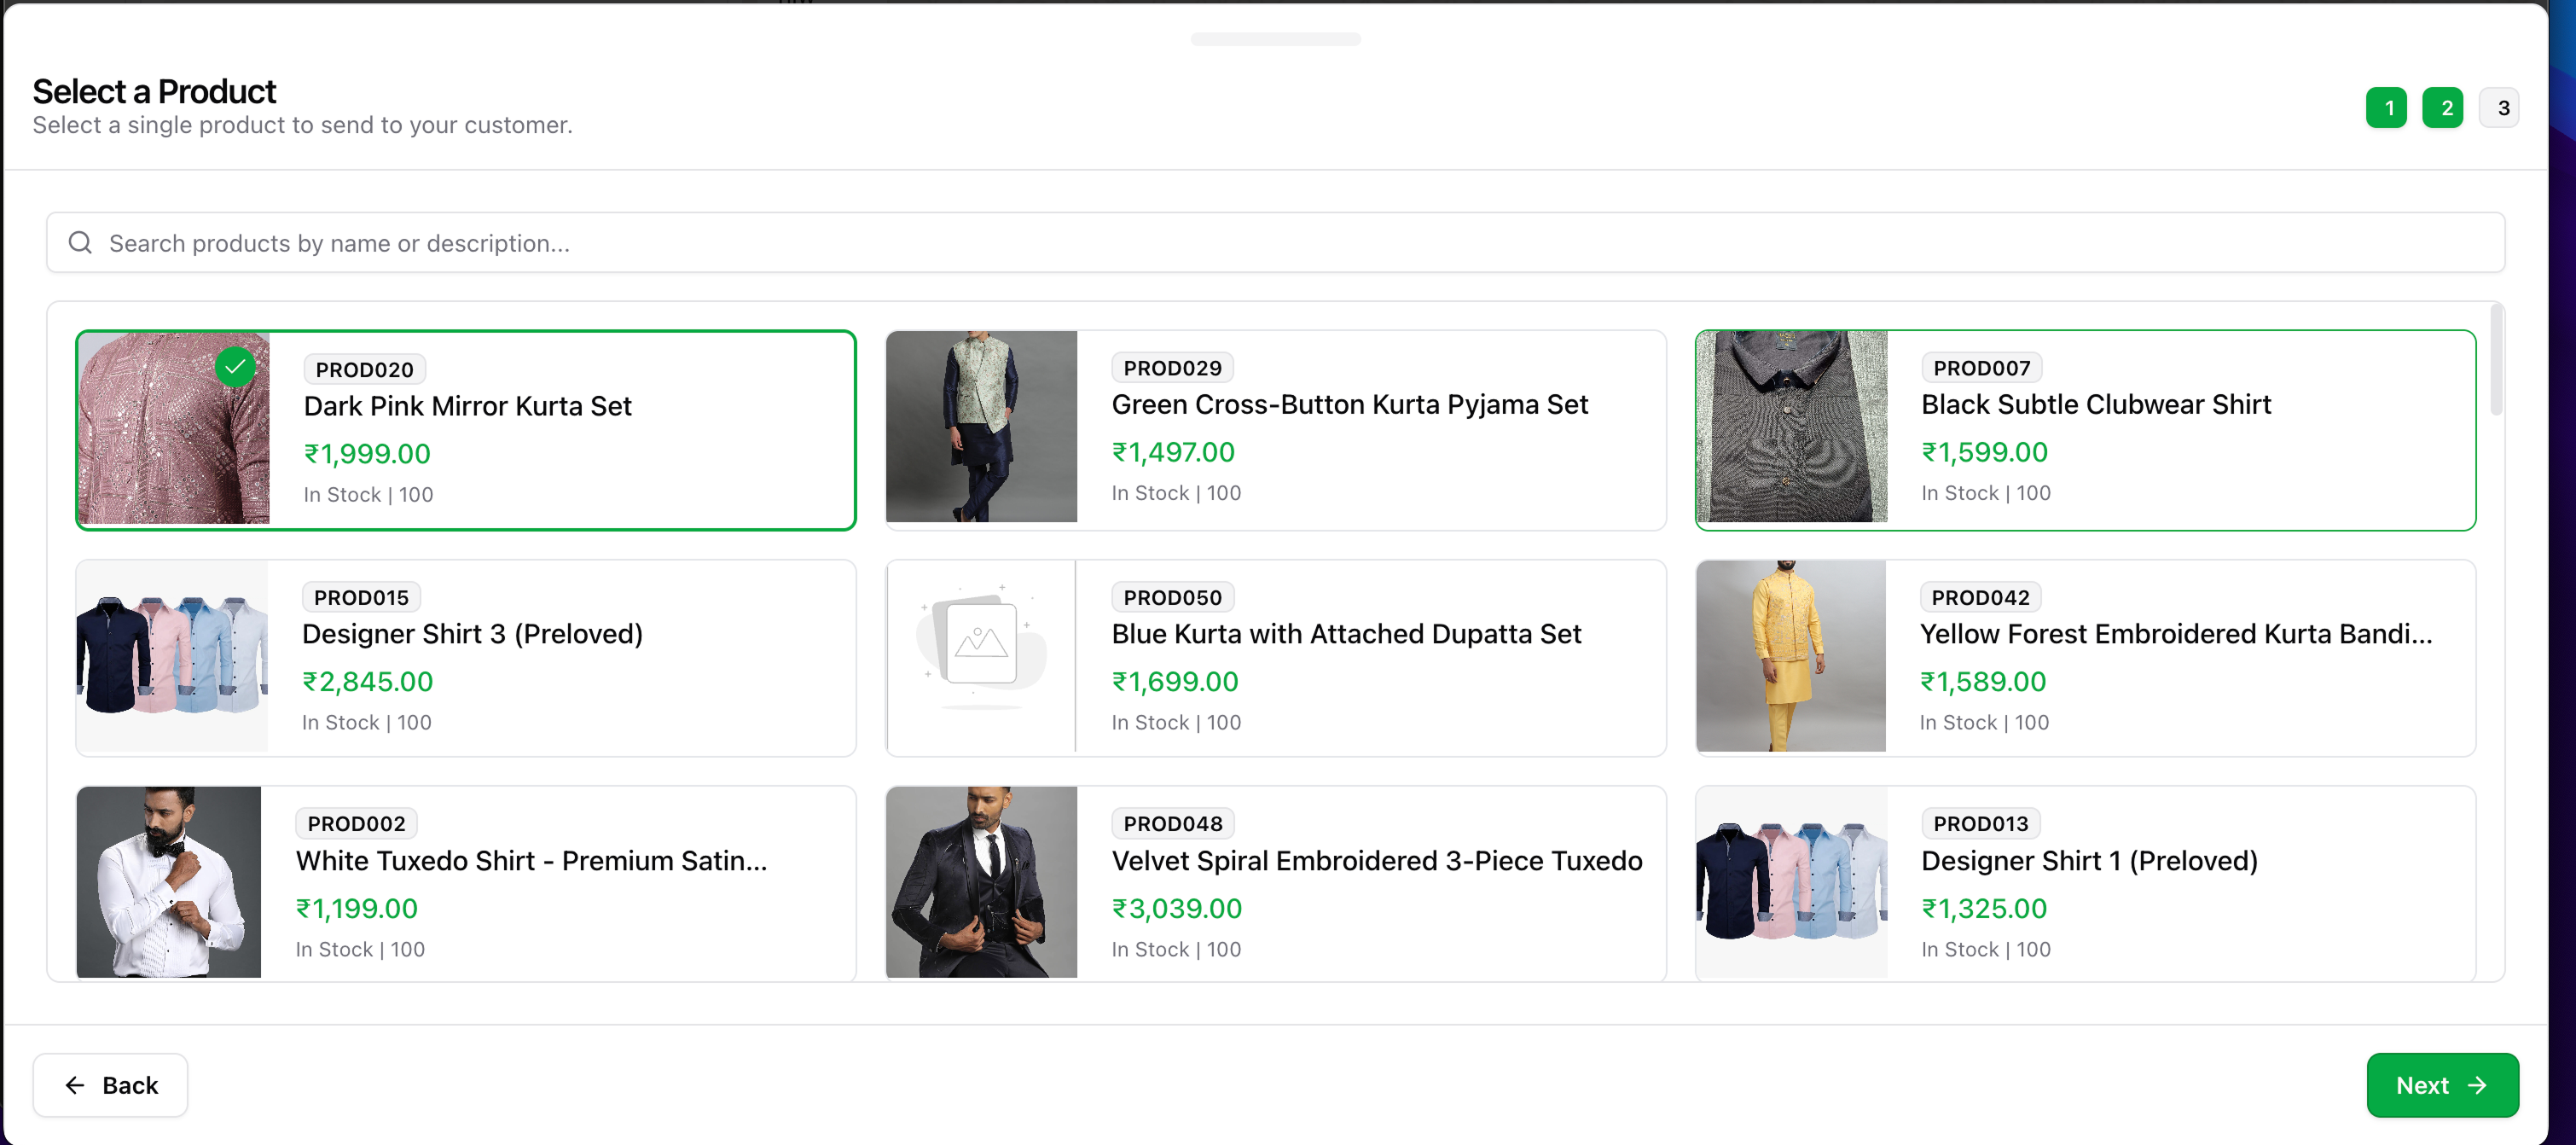This screenshot has height=1145, width=2576.
Task: Select Green Cross-Button Kurta Pyjama Set
Action: [x=1350, y=405]
